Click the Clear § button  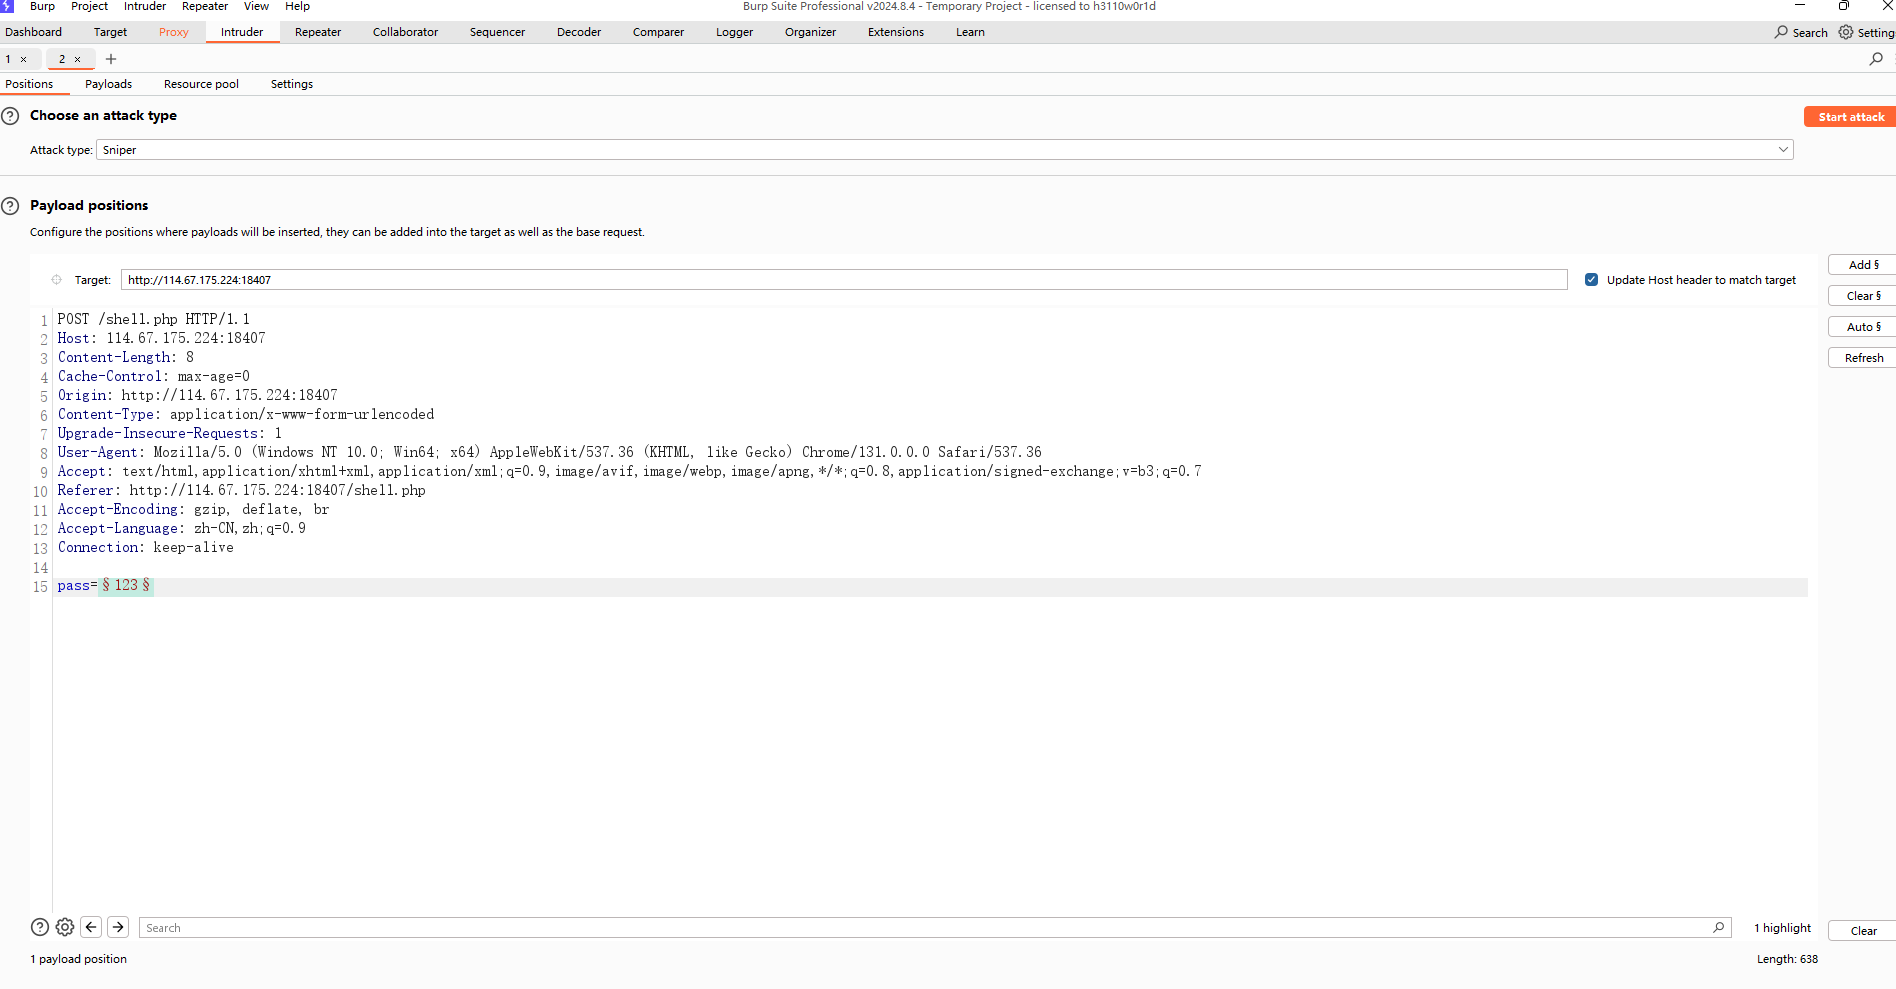[x=1862, y=296]
